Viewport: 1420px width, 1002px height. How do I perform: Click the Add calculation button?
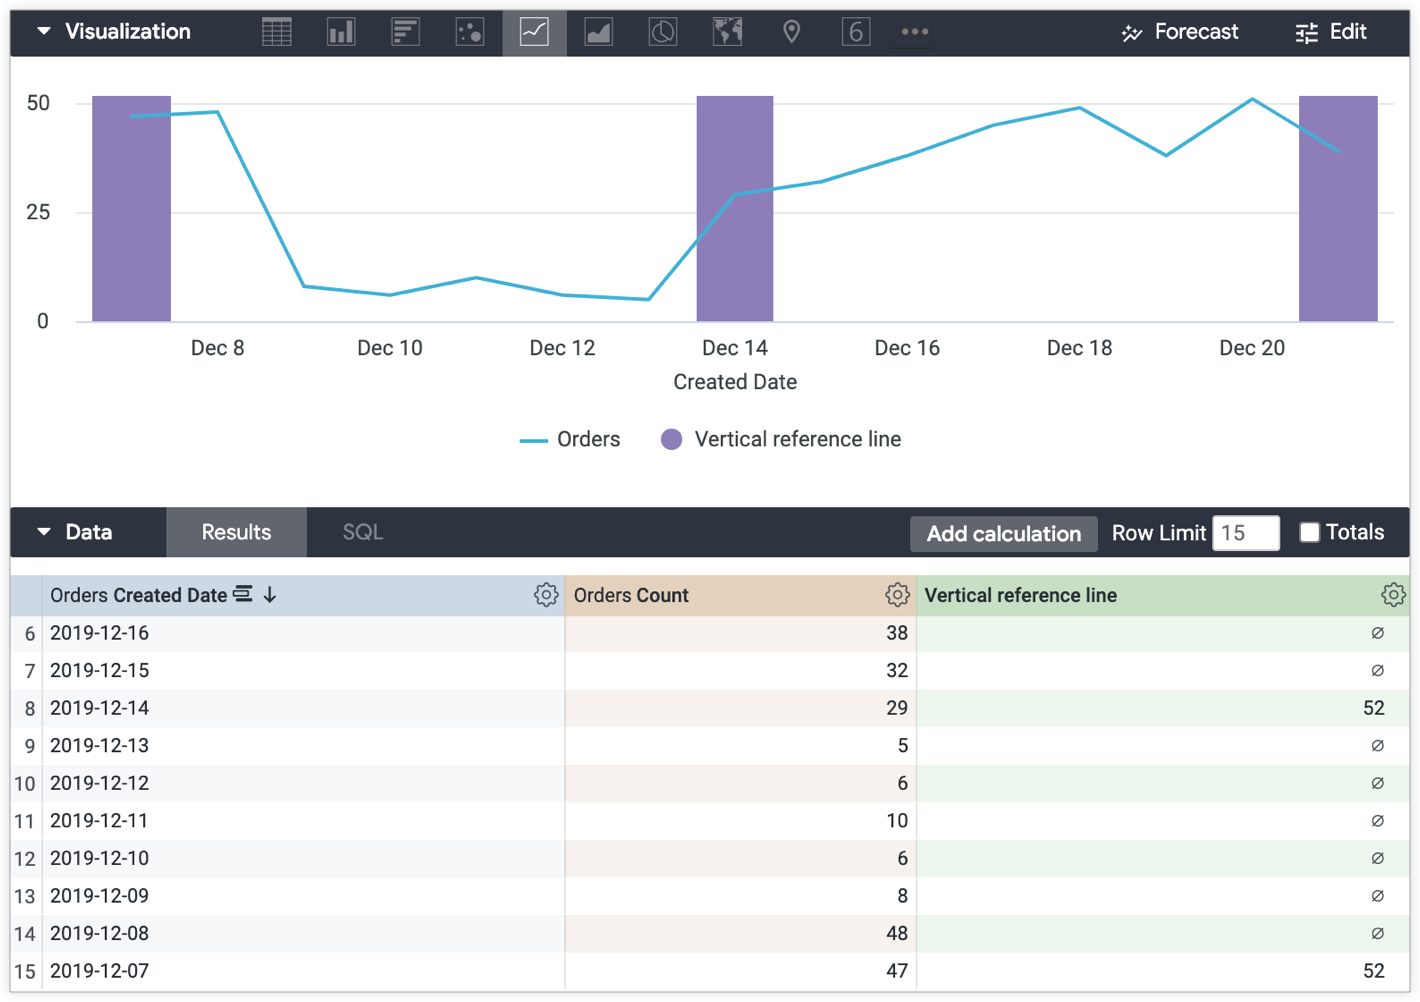point(1003,533)
